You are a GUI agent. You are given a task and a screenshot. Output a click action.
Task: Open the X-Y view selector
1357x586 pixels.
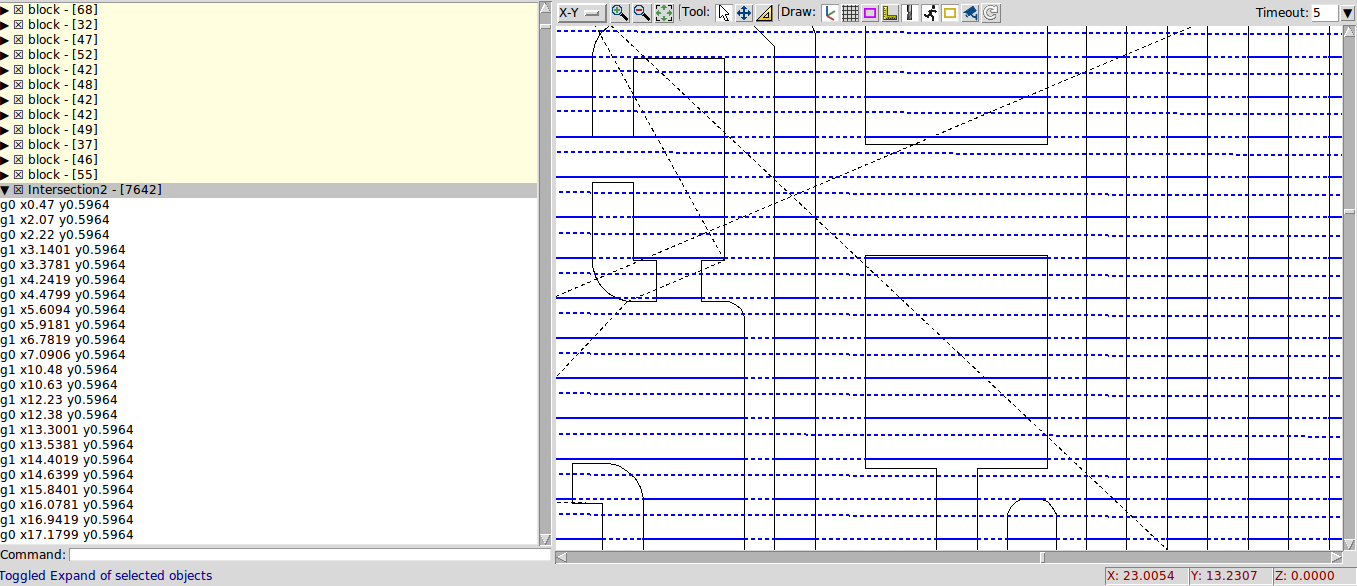[581, 13]
